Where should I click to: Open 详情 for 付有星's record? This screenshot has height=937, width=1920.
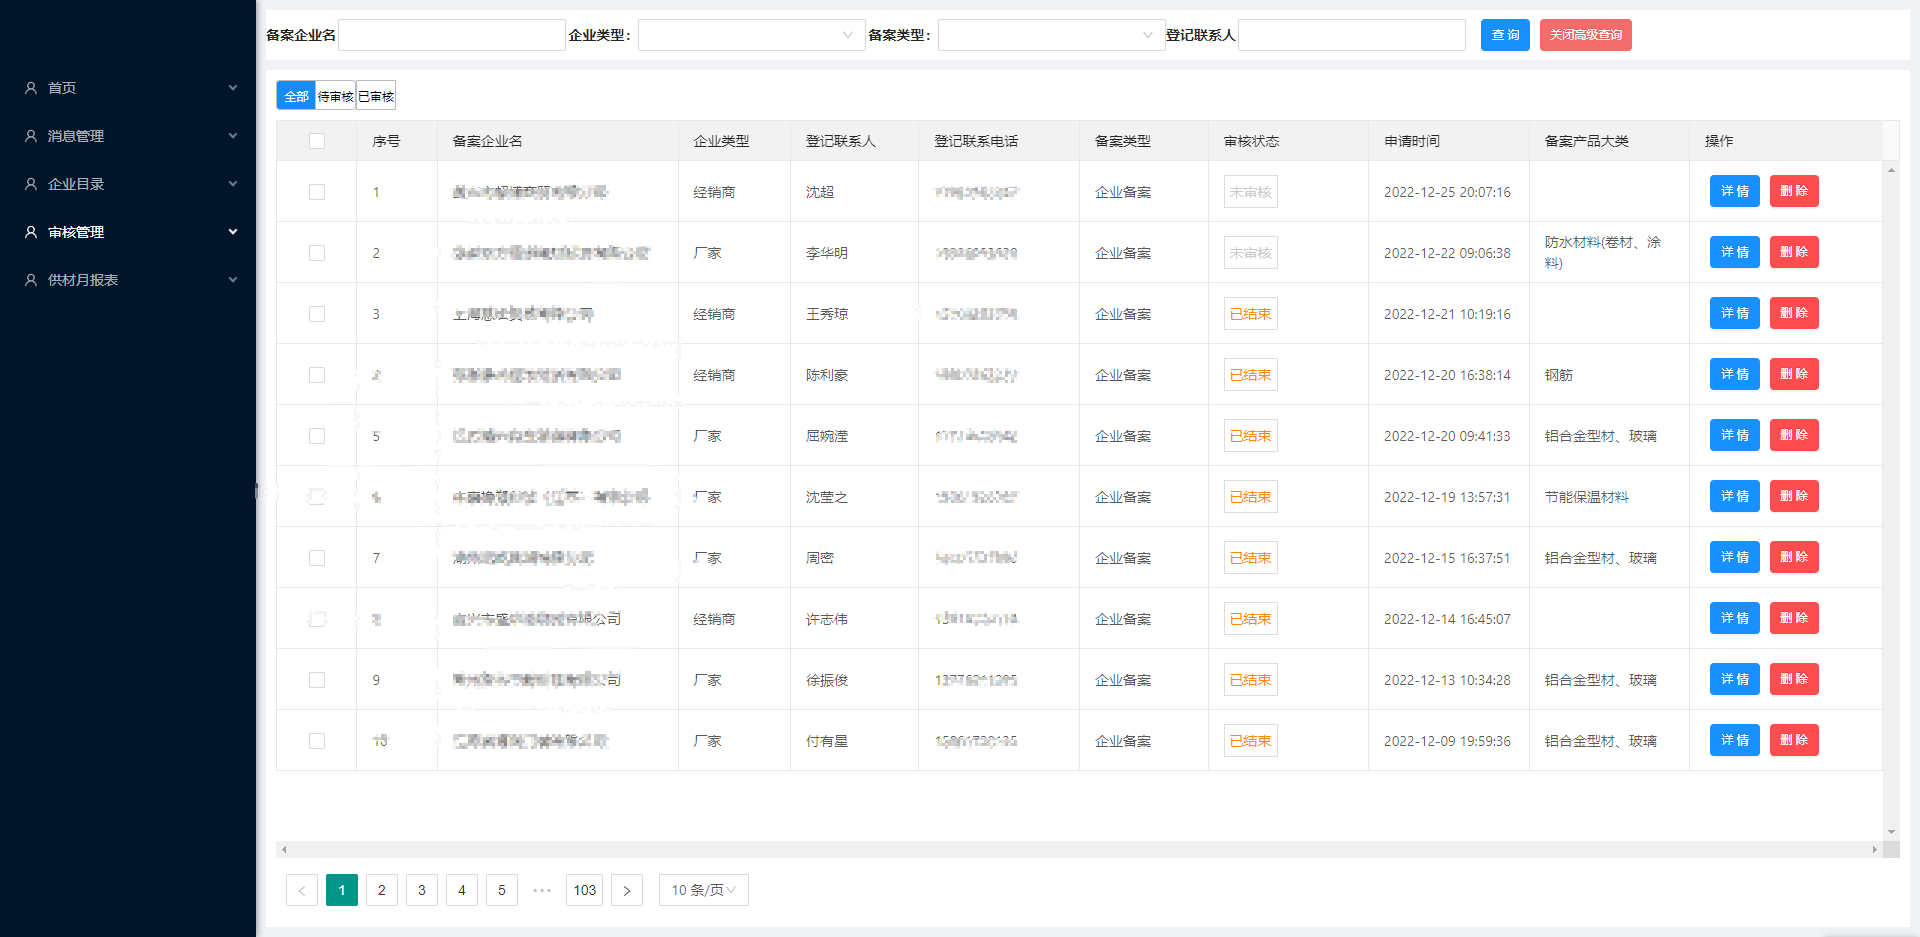pyautogui.click(x=1734, y=740)
